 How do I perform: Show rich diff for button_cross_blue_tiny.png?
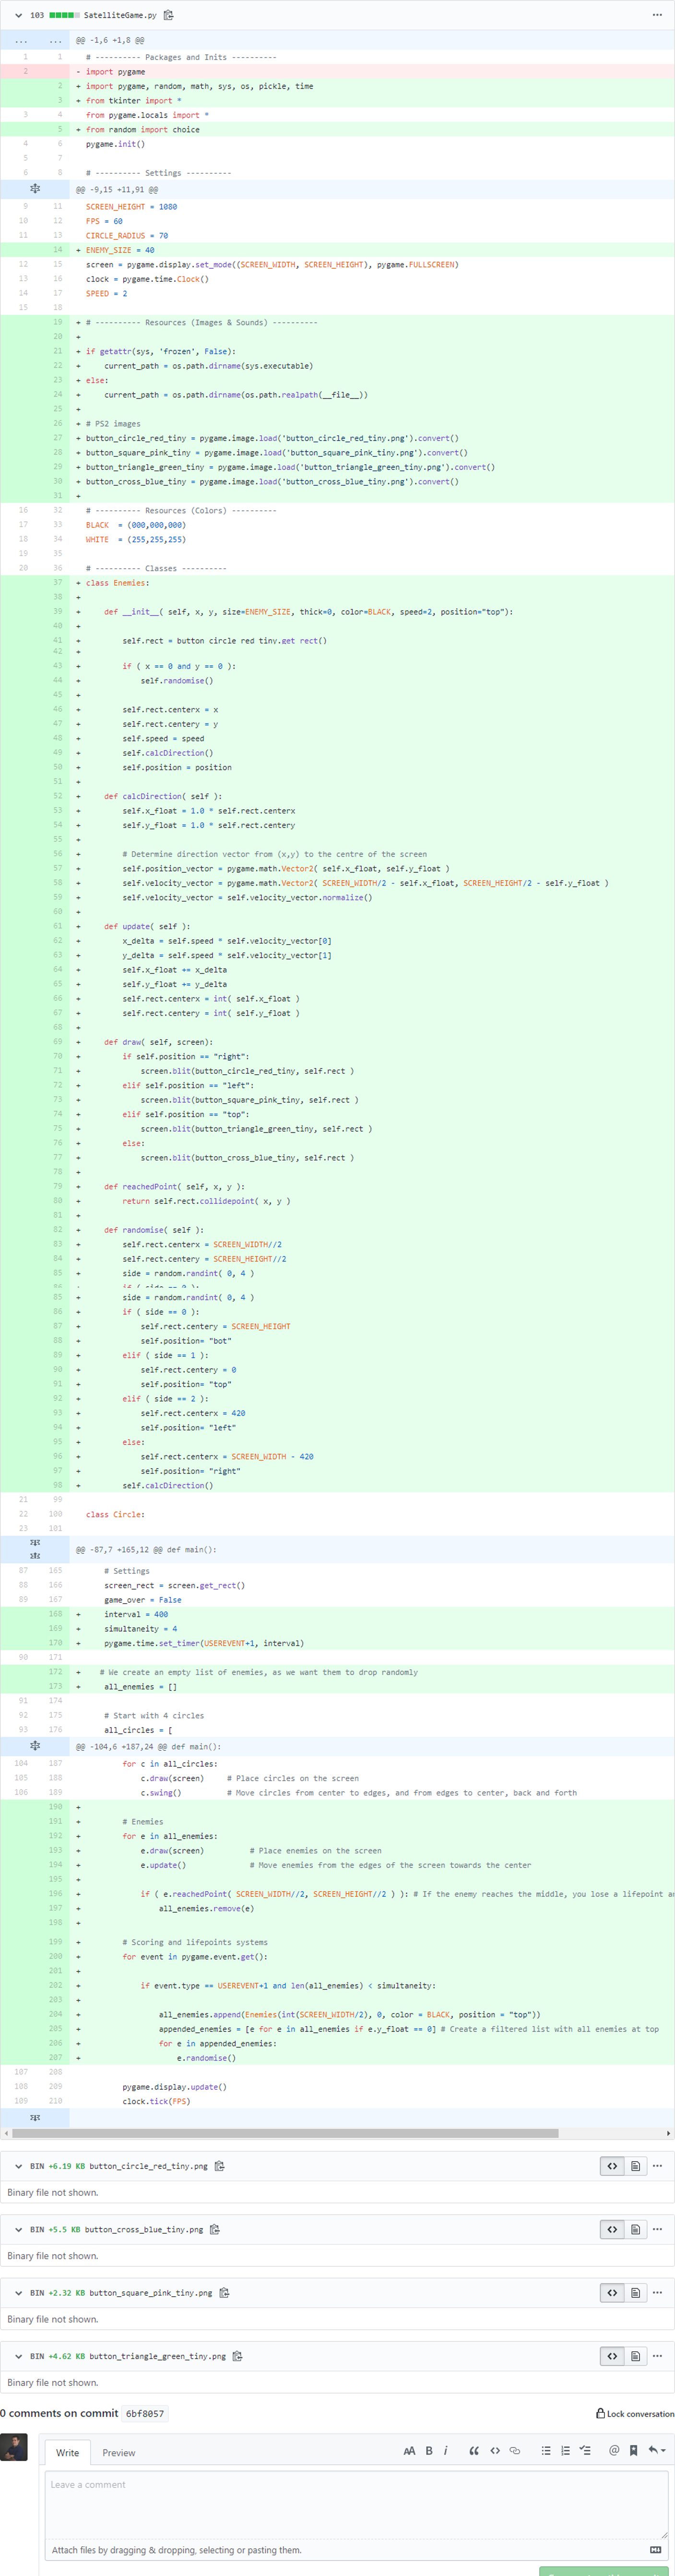click(635, 2229)
